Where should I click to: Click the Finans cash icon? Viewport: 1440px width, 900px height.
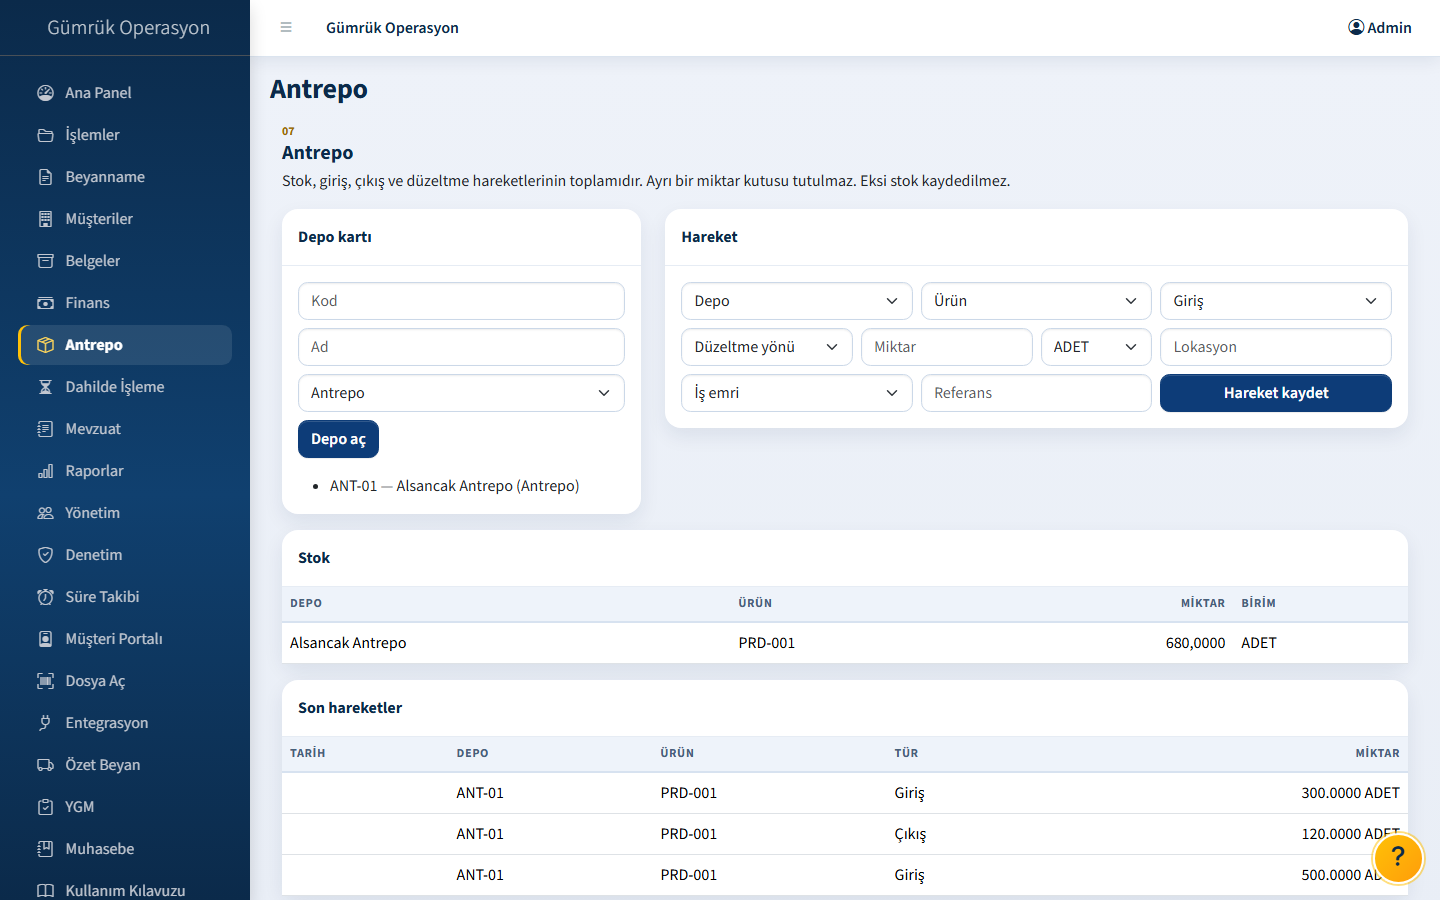pyautogui.click(x=45, y=303)
